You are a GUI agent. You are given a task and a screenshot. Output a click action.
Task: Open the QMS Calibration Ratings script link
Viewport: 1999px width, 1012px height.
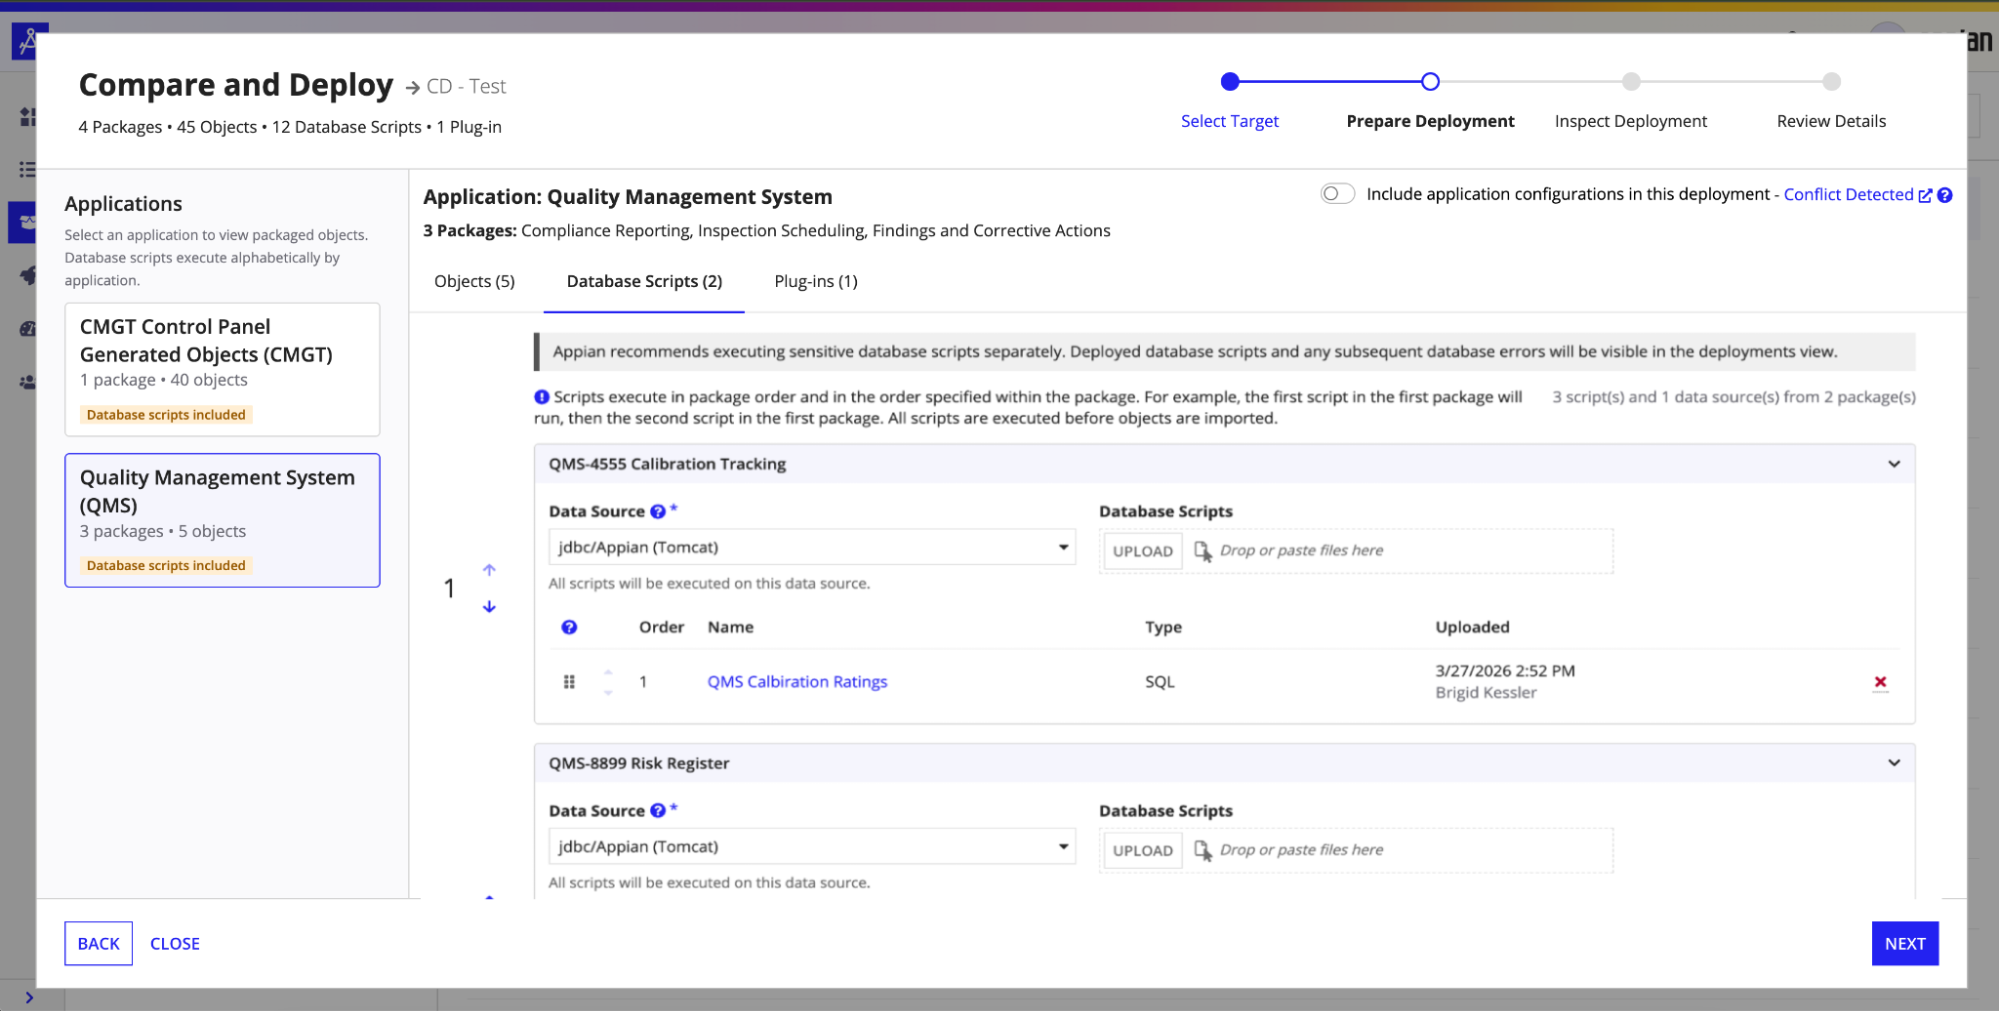pyautogui.click(x=797, y=682)
